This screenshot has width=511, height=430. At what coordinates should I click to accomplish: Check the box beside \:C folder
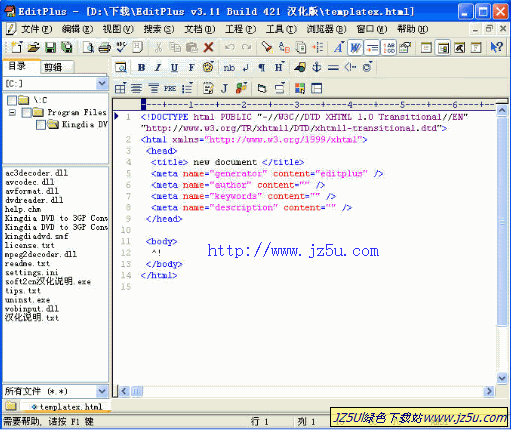tap(12, 100)
